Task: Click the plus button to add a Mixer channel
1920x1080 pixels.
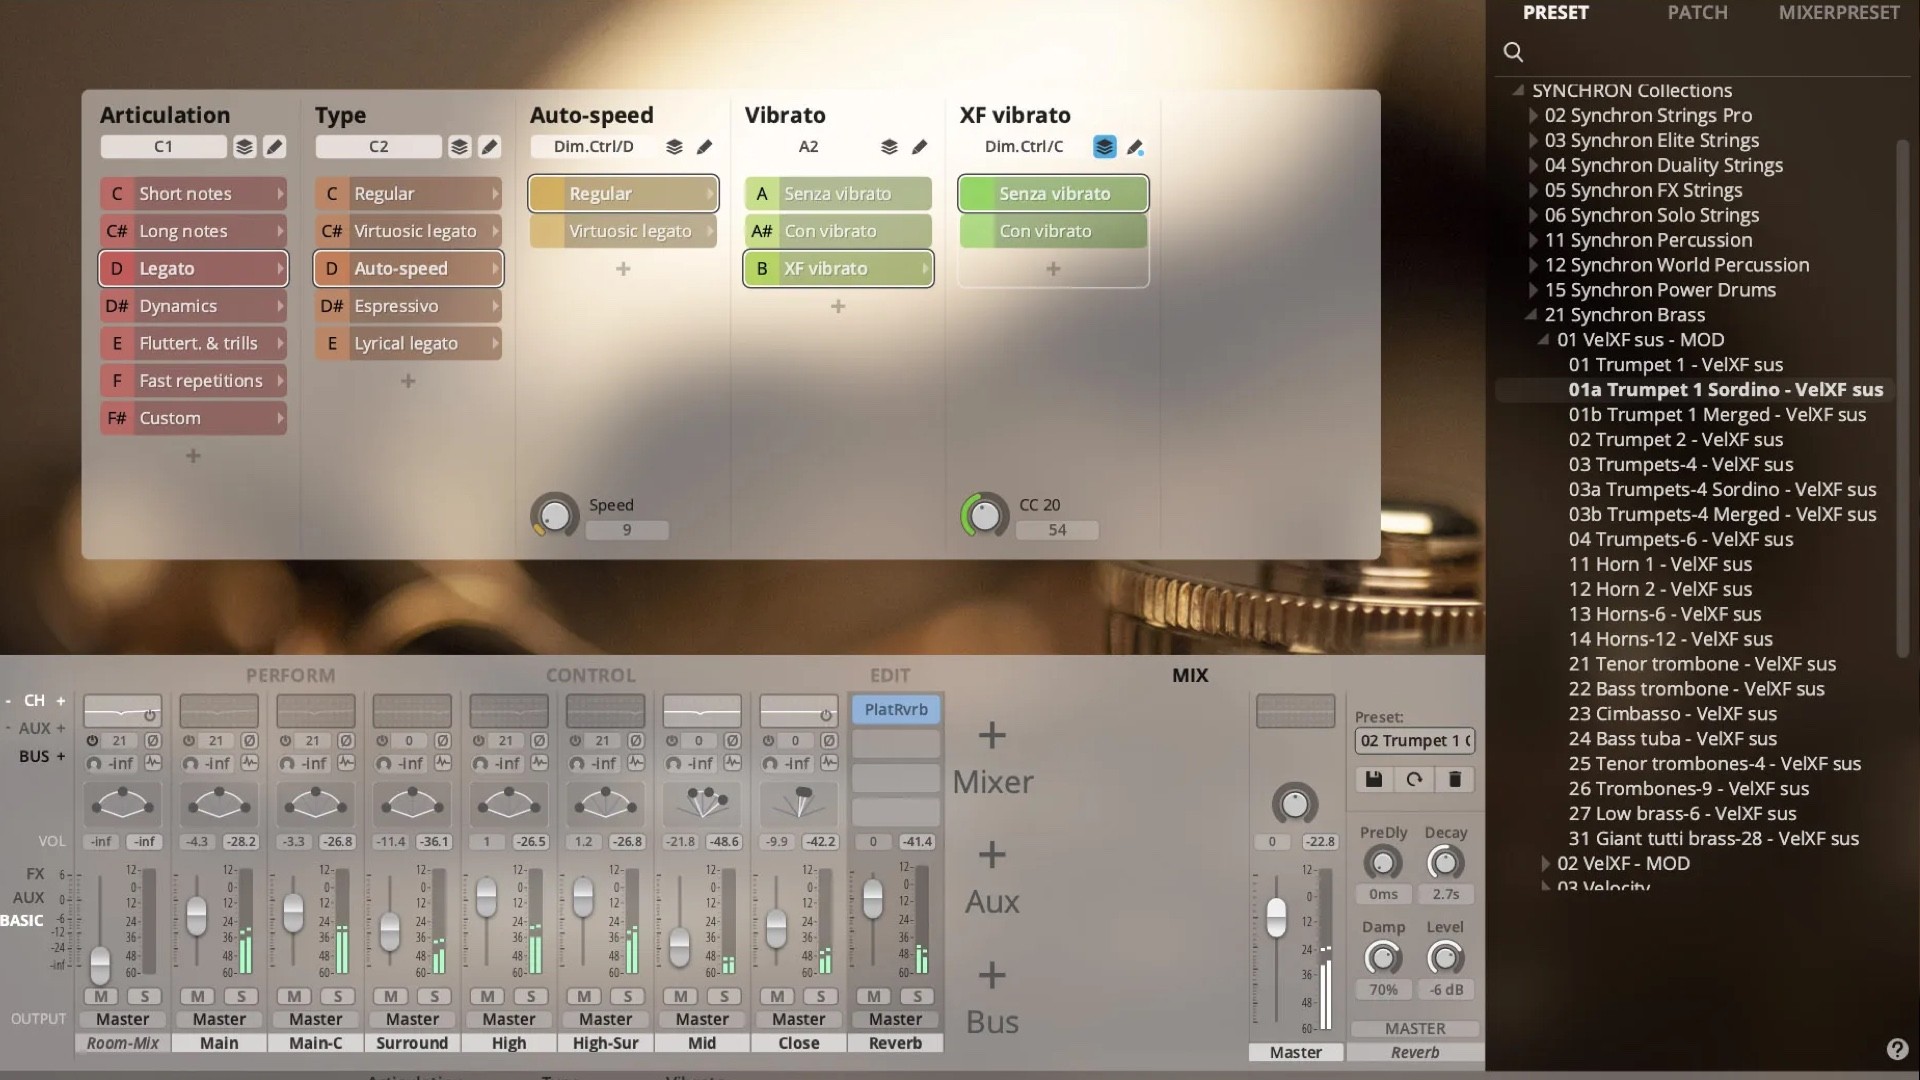Action: tap(991, 736)
